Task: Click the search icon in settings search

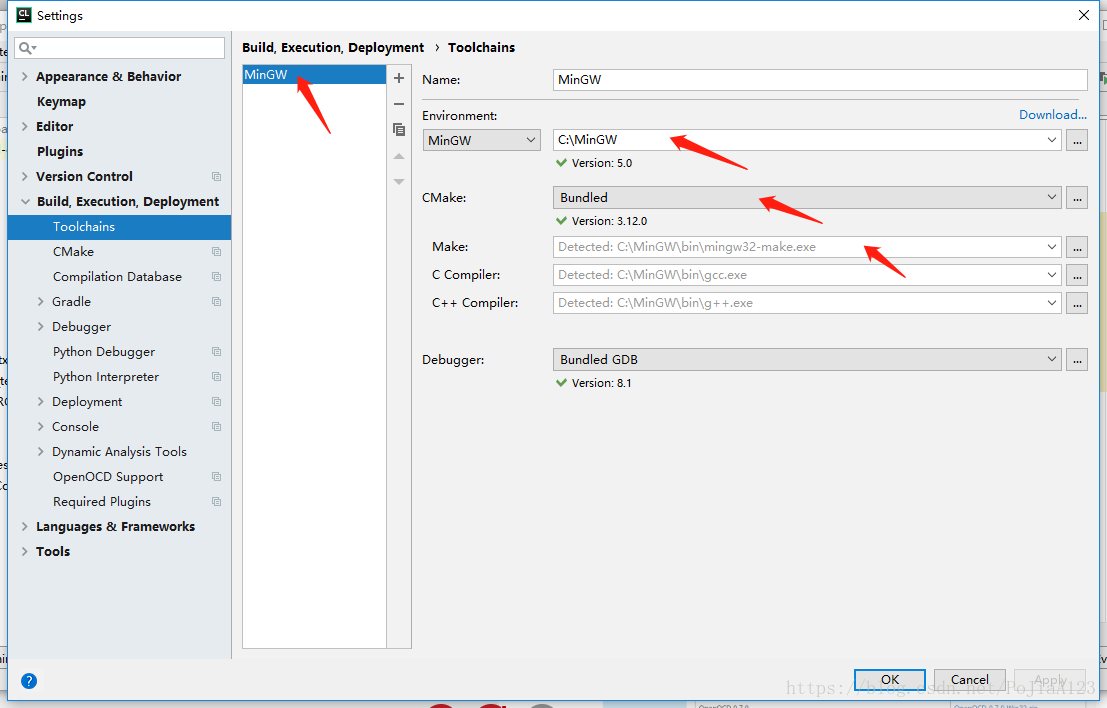Action: click(27, 48)
